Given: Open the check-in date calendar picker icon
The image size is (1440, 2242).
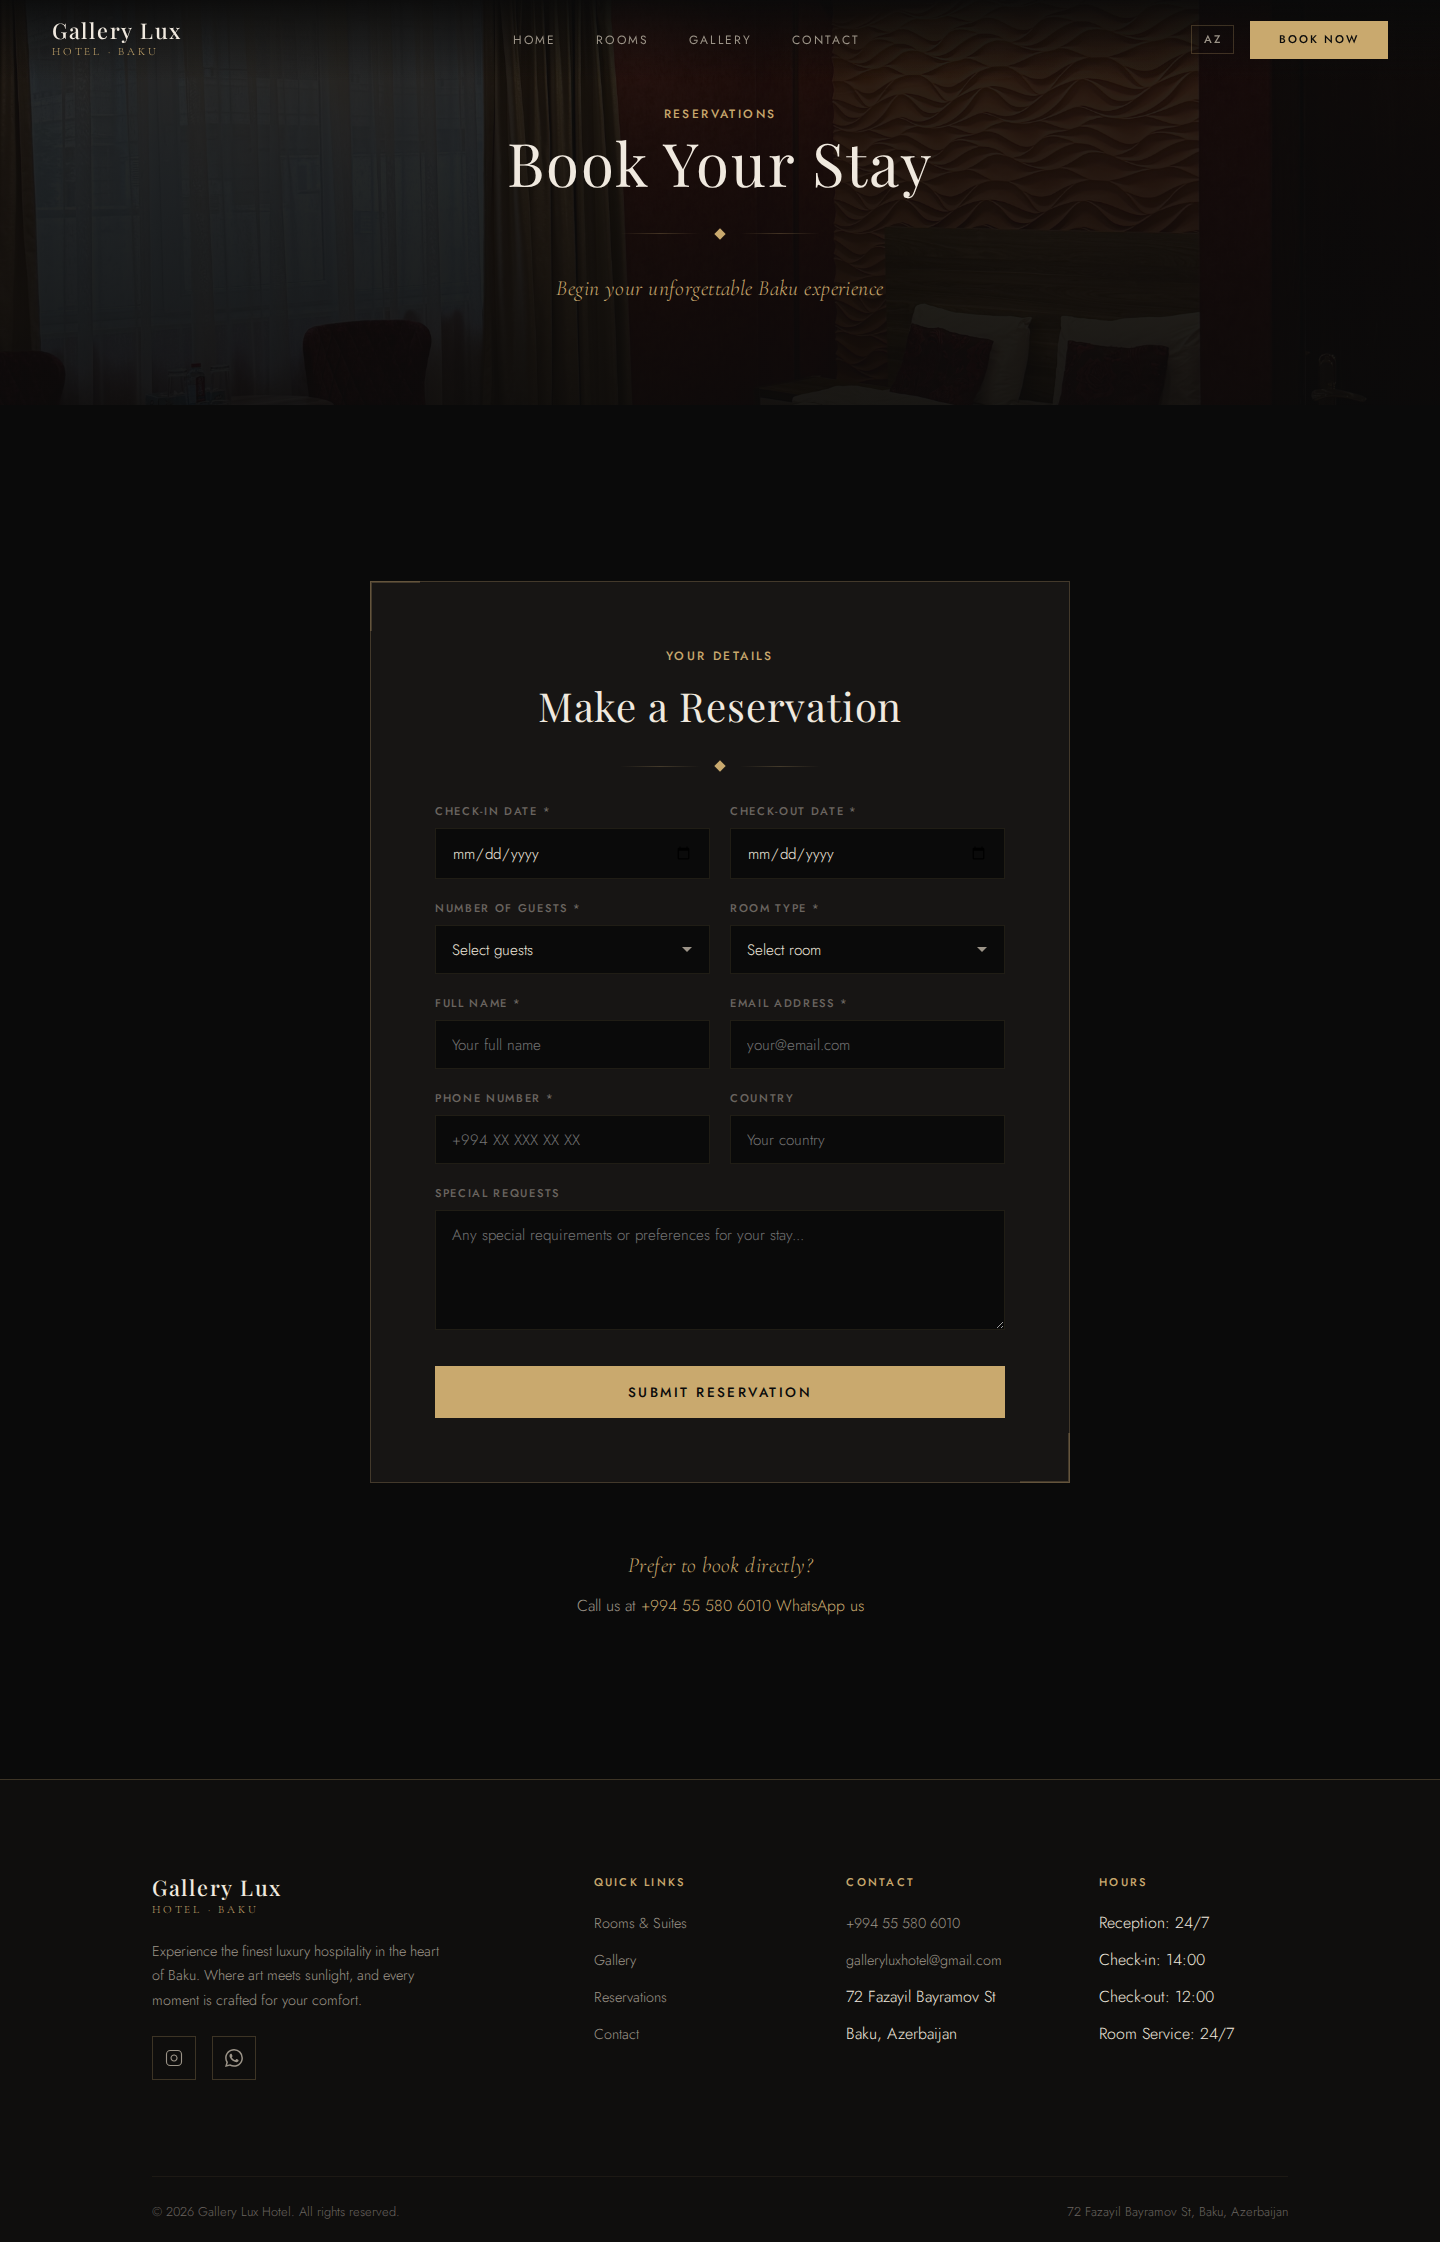Looking at the screenshot, I should [684, 854].
